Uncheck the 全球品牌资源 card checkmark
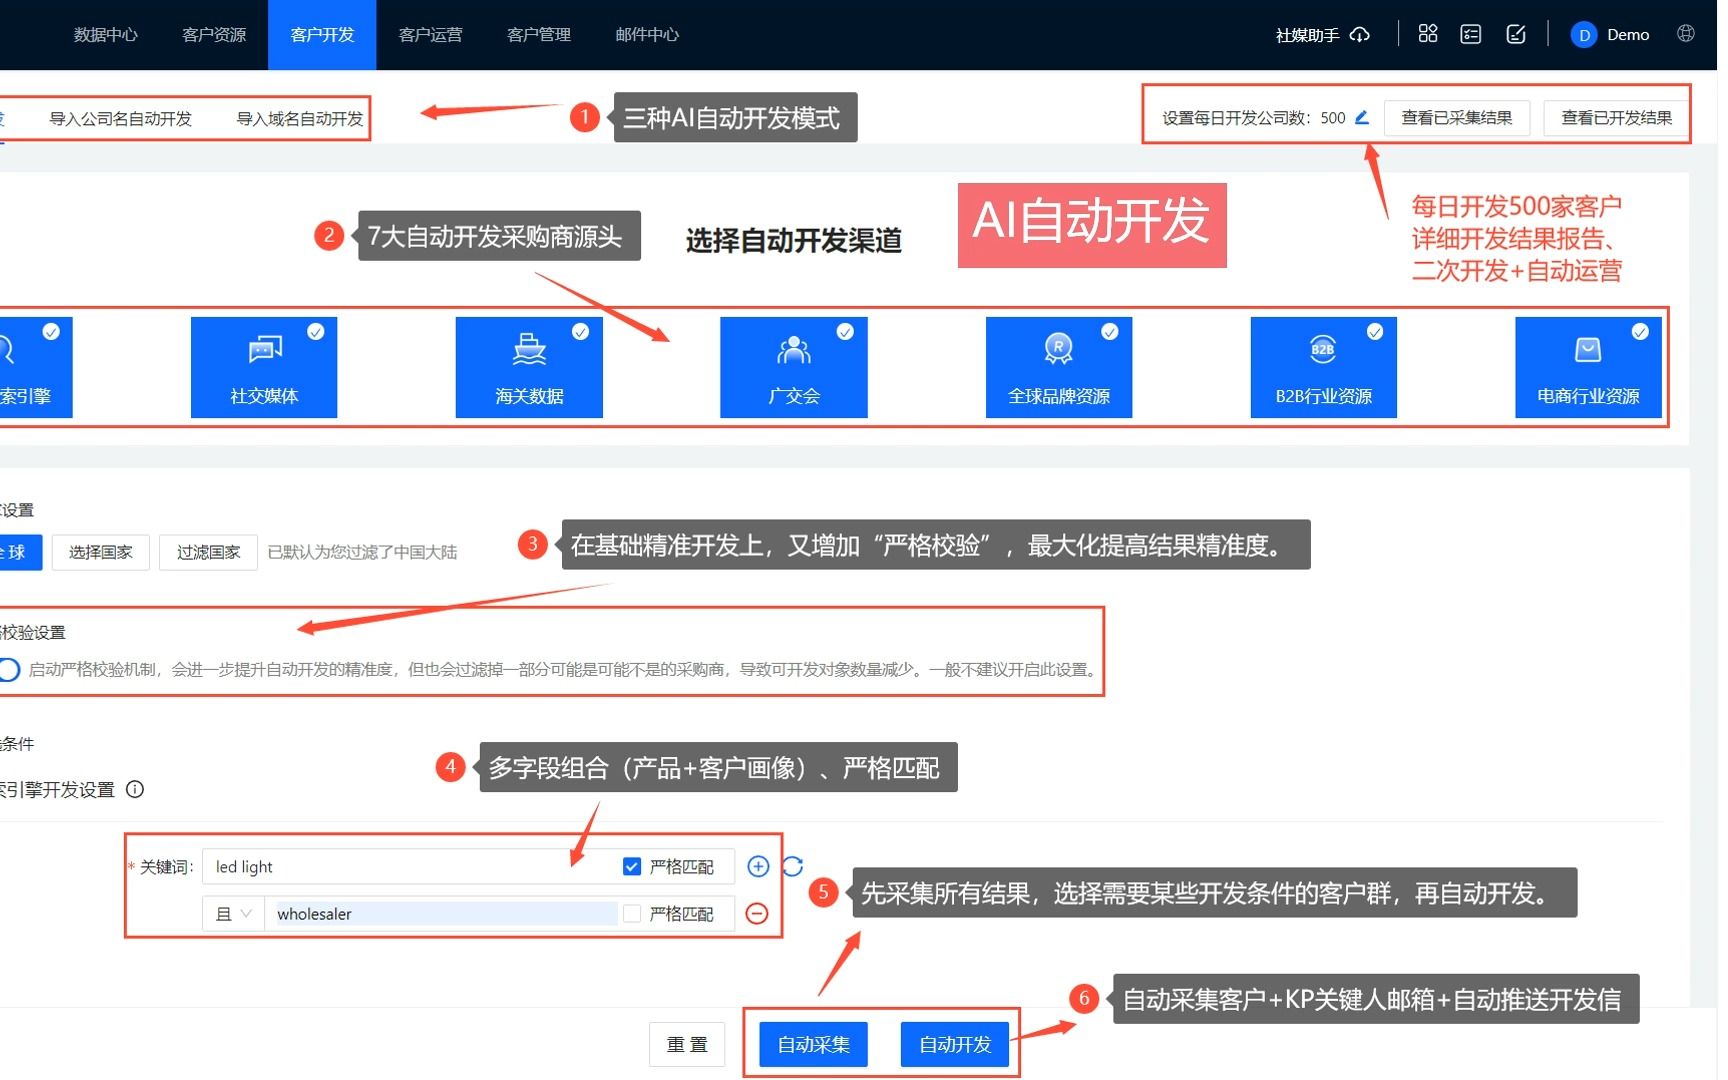 tap(1110, 332)
